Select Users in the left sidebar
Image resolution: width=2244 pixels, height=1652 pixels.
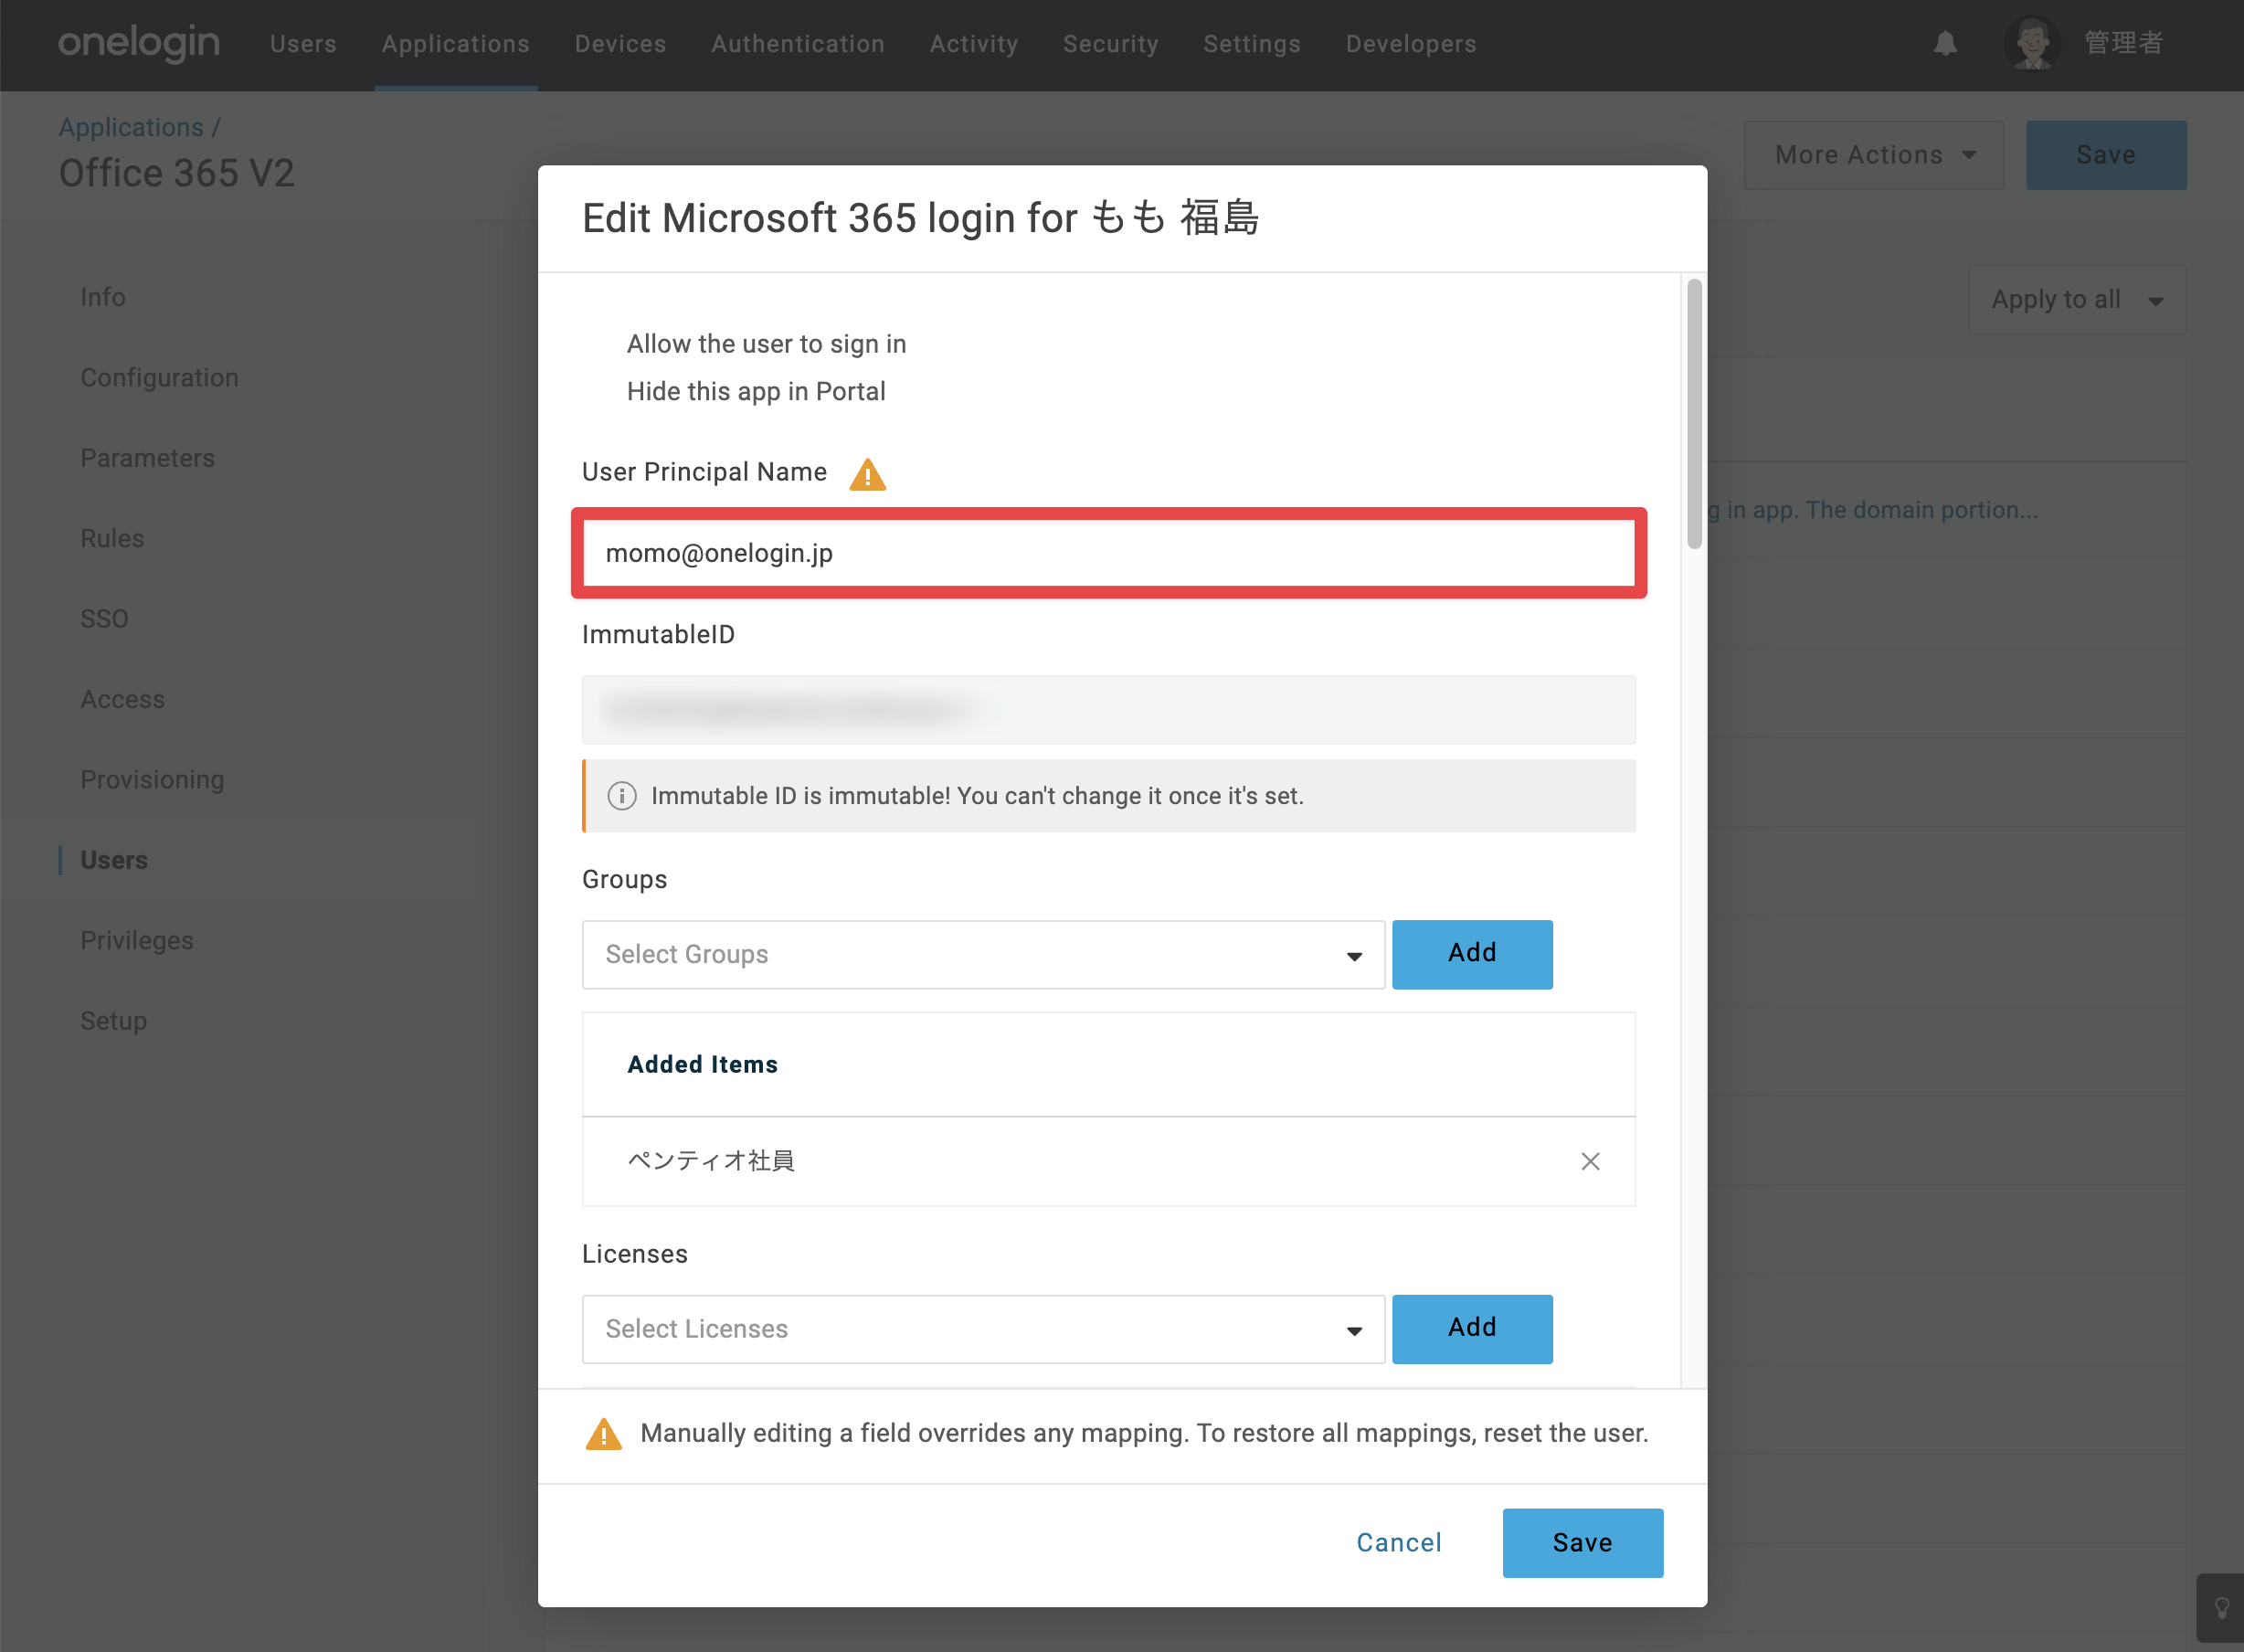[x=114, y=860]
